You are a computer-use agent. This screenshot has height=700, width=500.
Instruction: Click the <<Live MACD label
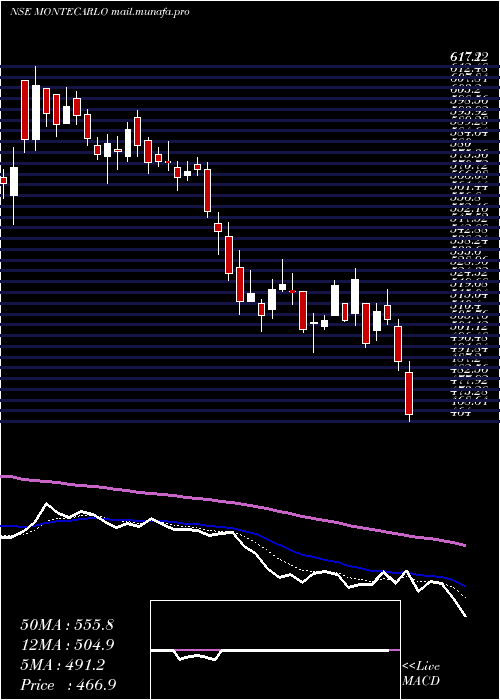click(x=421, y=674)
